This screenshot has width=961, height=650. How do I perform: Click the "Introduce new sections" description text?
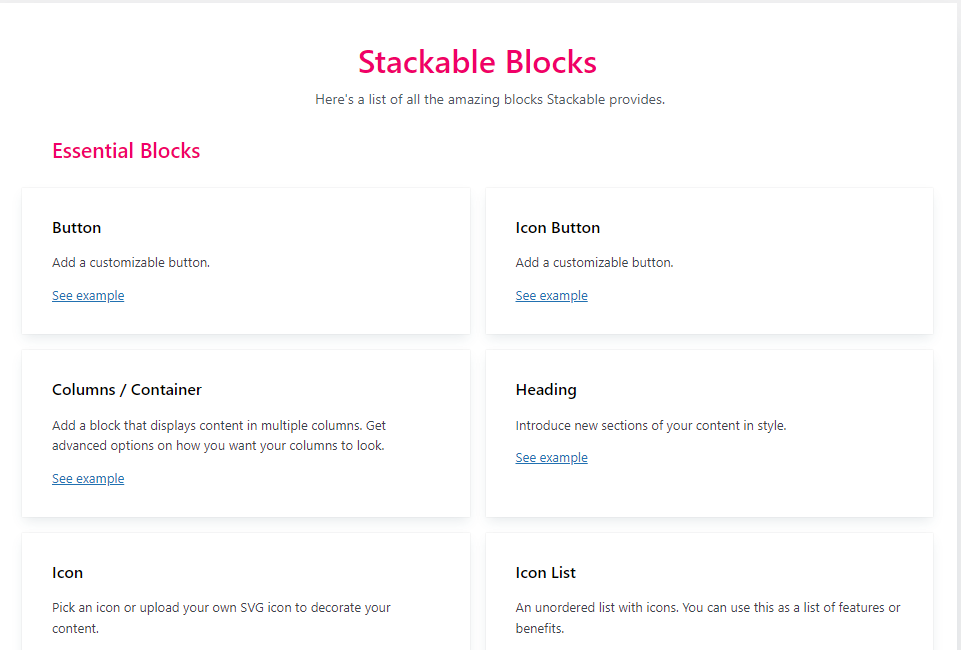point(651,426)
